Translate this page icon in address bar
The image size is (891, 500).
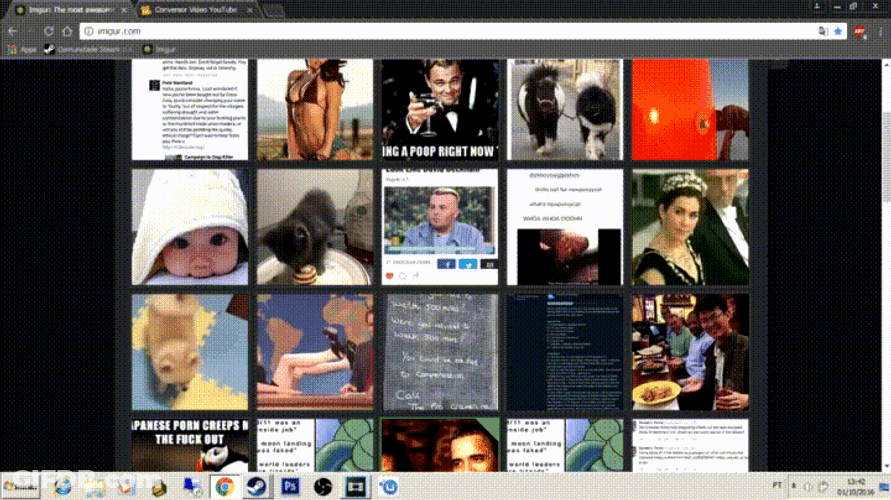pos(823,31)
